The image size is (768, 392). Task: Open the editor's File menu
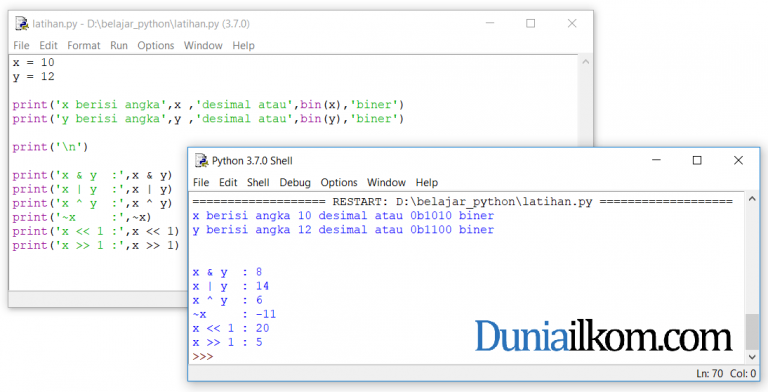pyautogui.click(x=21, y=46)
